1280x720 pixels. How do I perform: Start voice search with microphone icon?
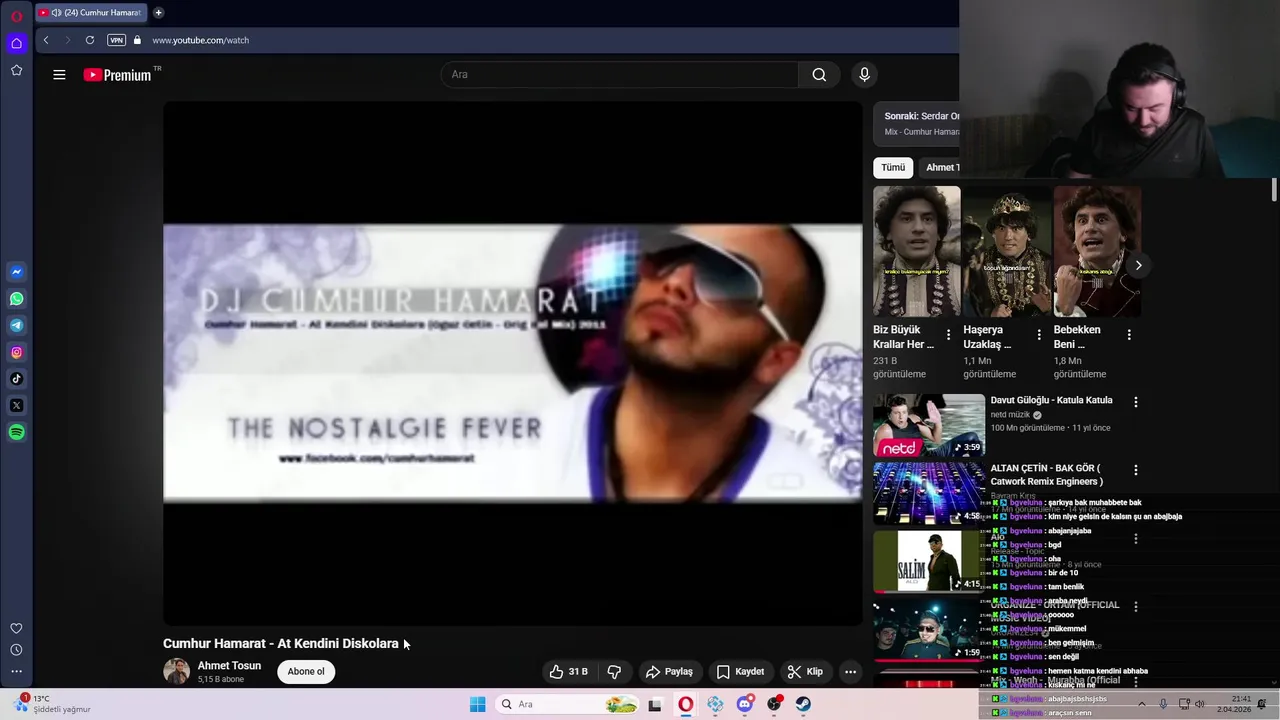(x=865, y=75)
